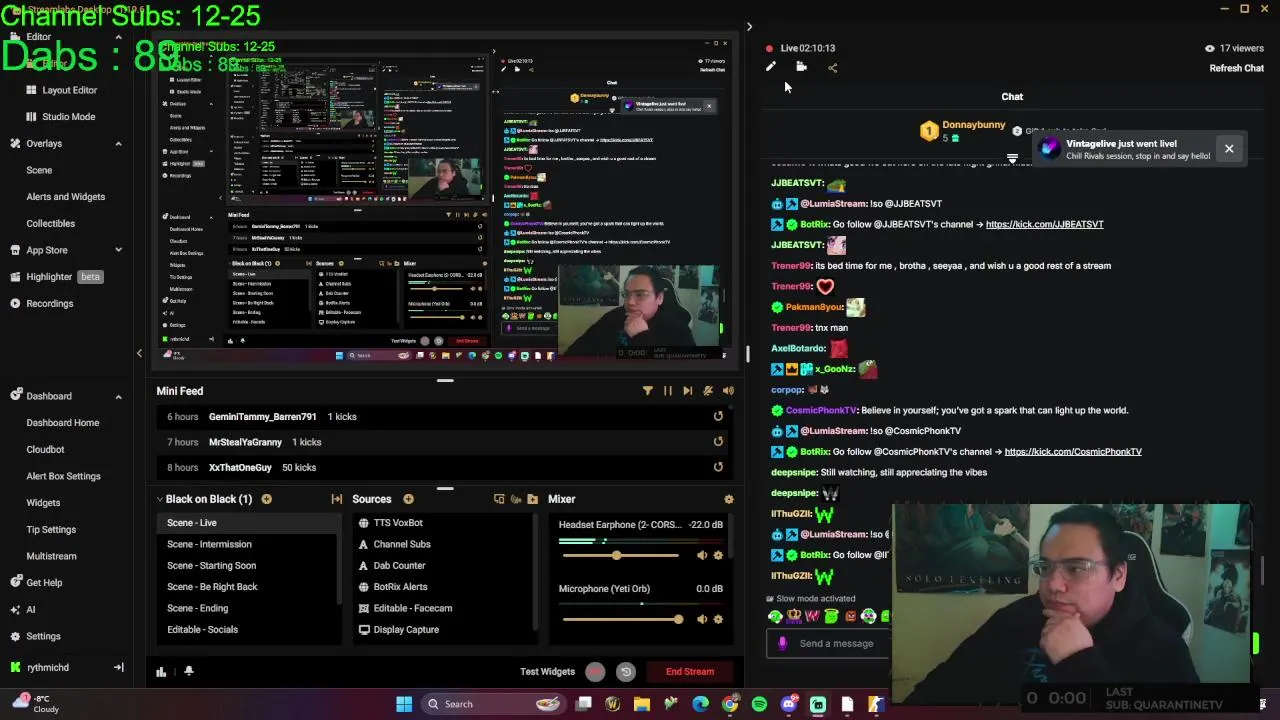Select the Dab Counter source
This screenshot has height=720, width=1280.
click(444, 565)
